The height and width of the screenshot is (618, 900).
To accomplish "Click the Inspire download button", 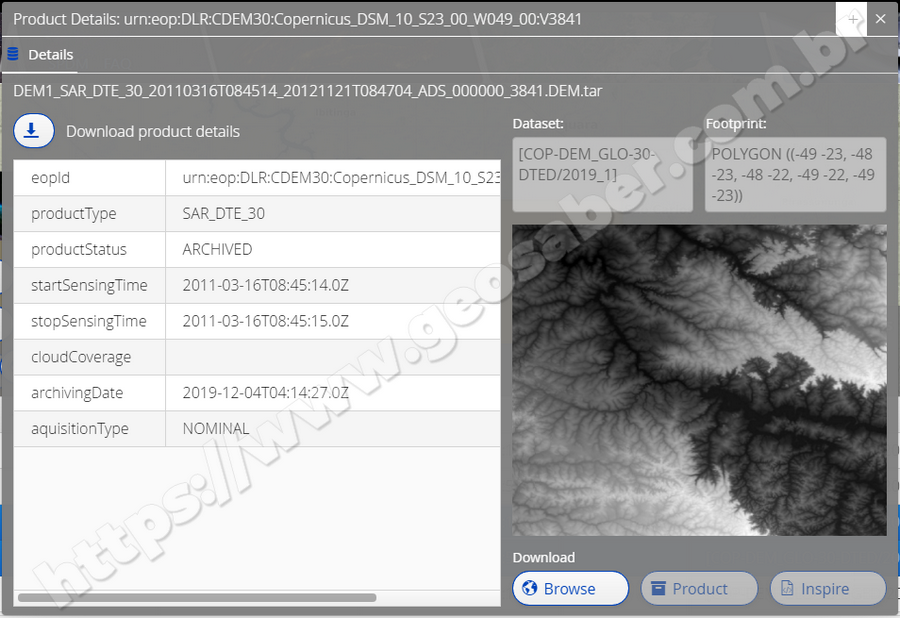I will point(828,588).
